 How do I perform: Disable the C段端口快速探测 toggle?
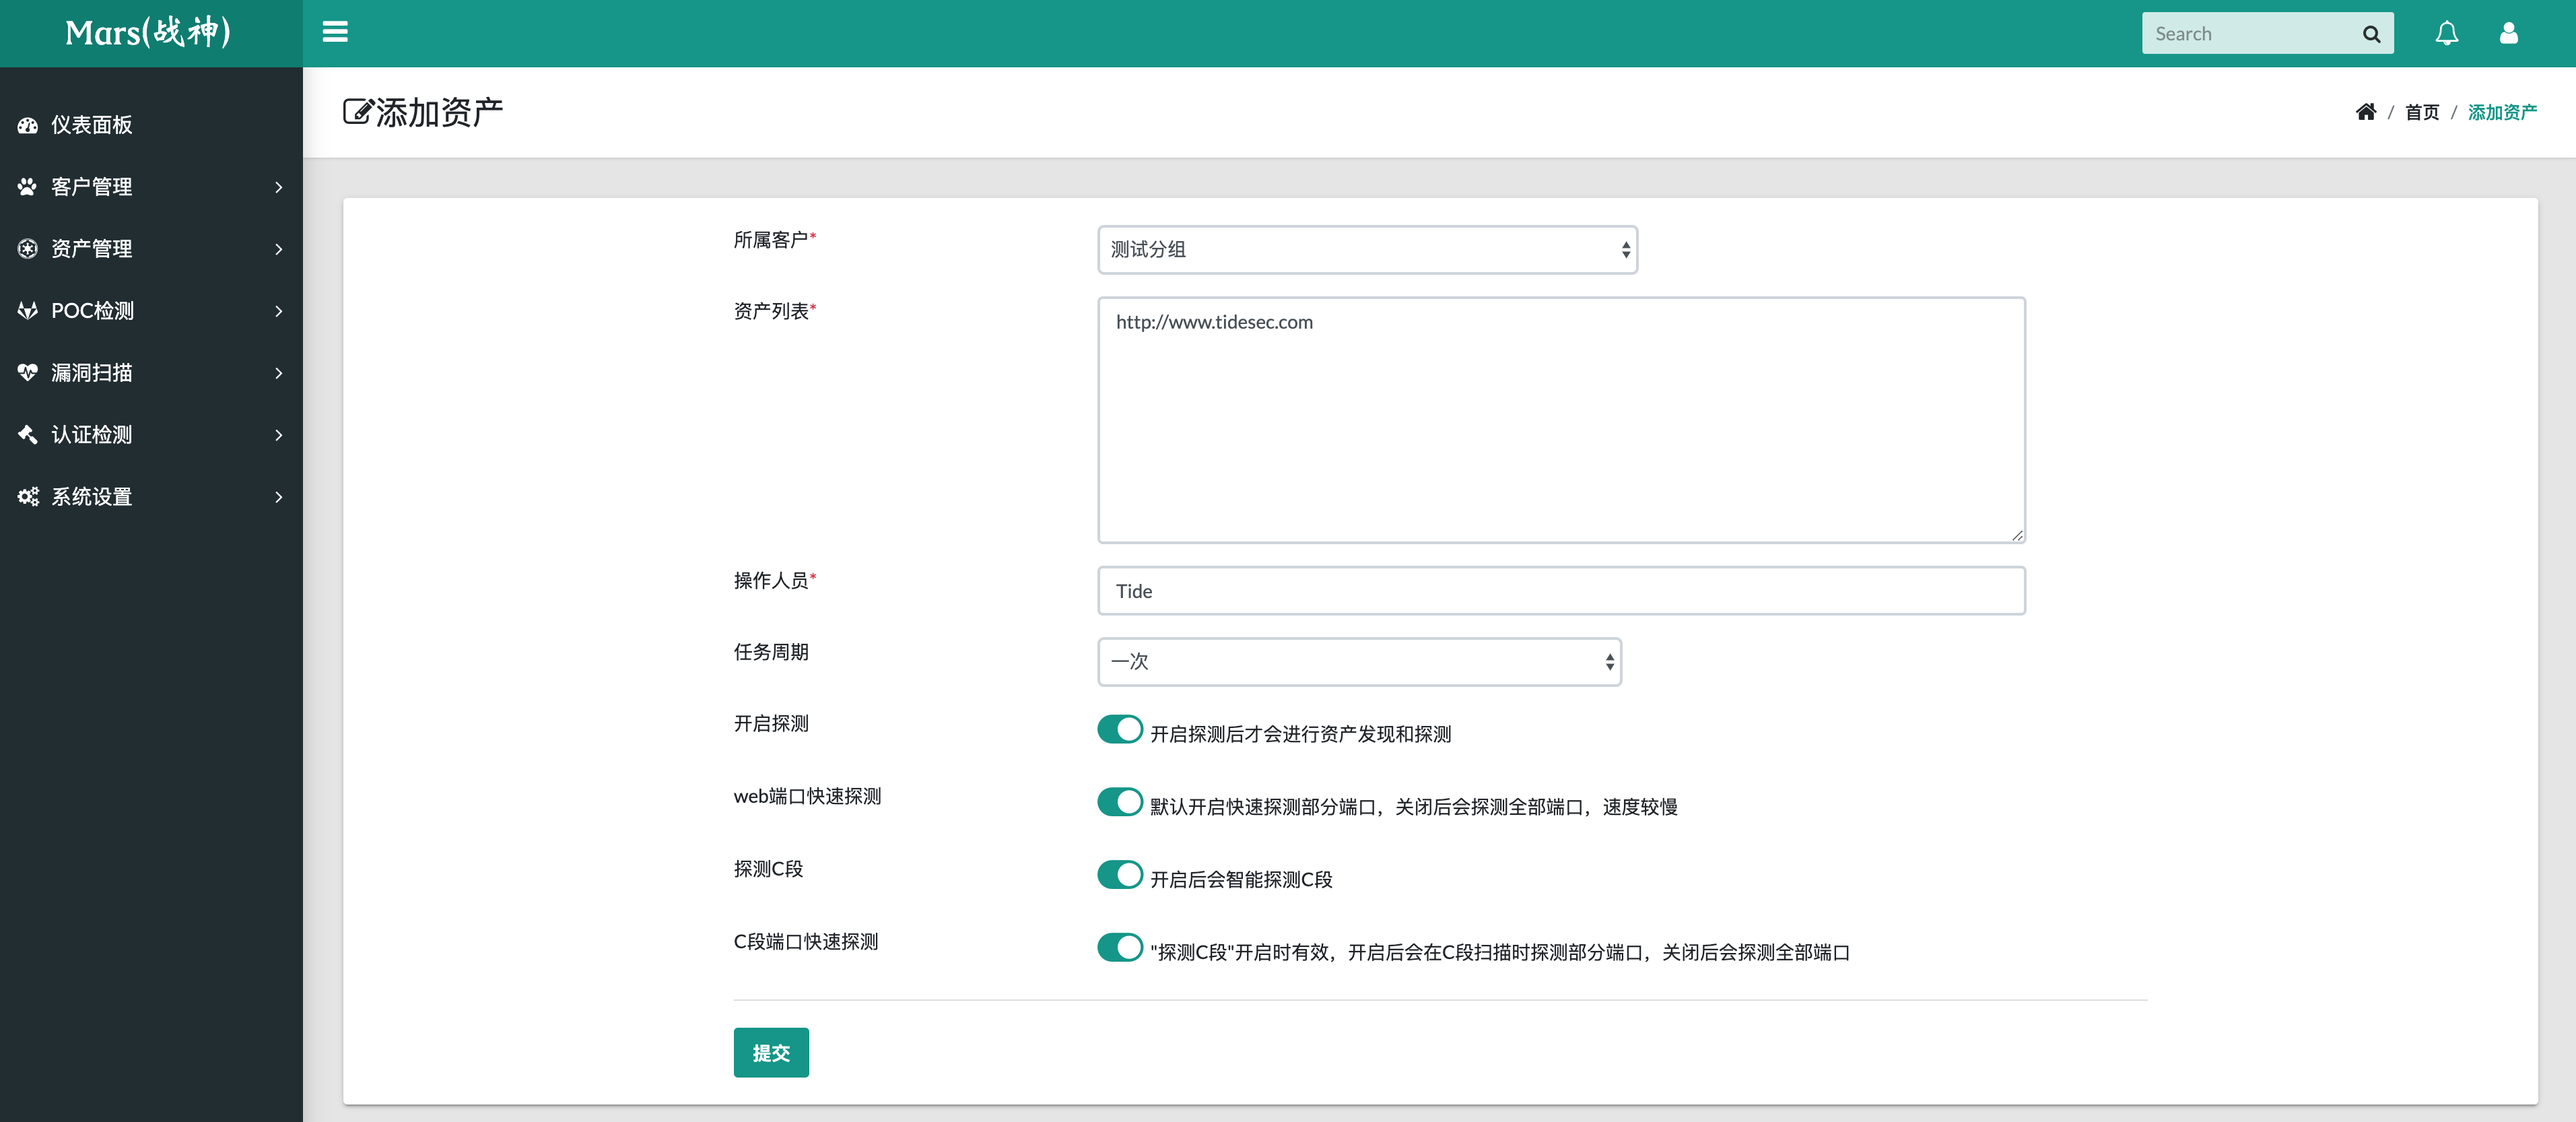pyautogui.click(x=1120, y=947)
